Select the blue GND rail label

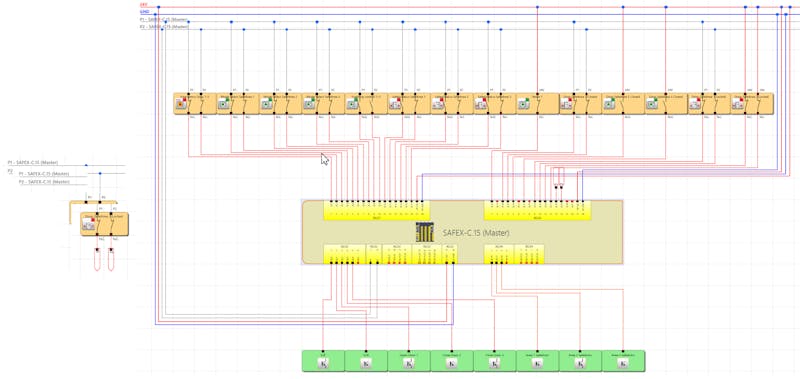coord(144,12)
